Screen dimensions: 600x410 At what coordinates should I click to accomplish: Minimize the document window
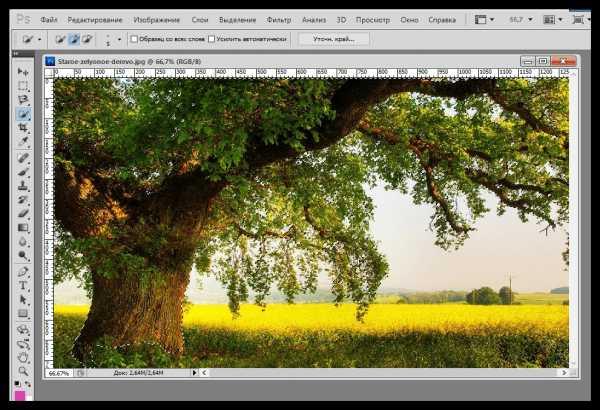(x=528, y=61)
